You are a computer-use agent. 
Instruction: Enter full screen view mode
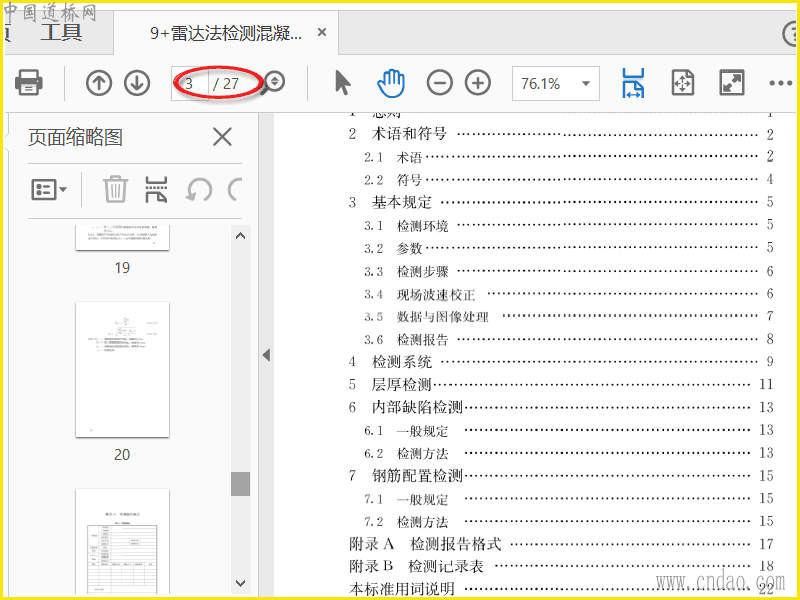pyautogui.click(x=732, y=83)
